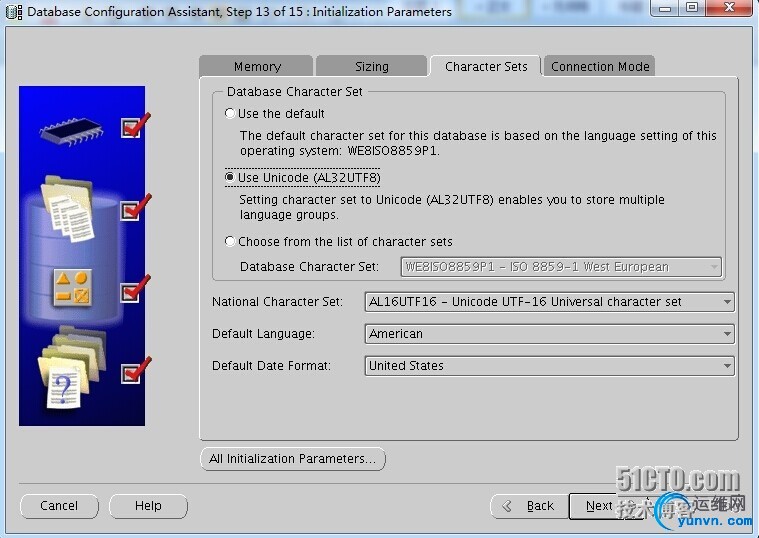Cancel the configuration assistant

click(x=59, y=506)
